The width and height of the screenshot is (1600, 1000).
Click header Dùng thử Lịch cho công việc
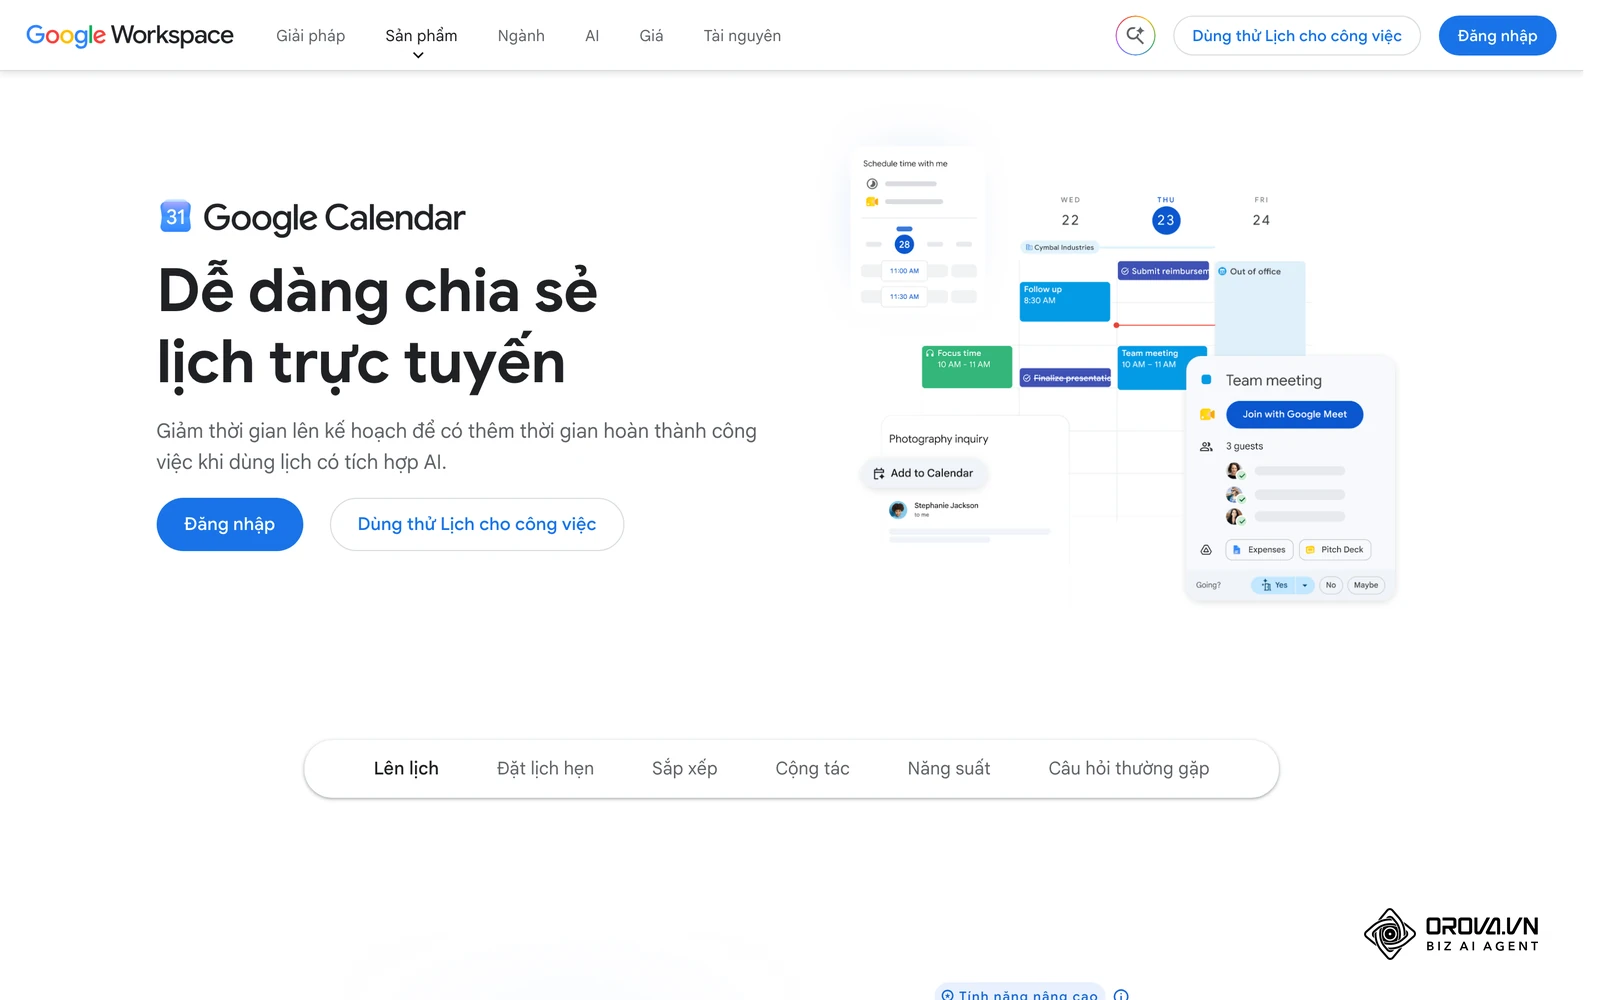tap(1297, 36)
